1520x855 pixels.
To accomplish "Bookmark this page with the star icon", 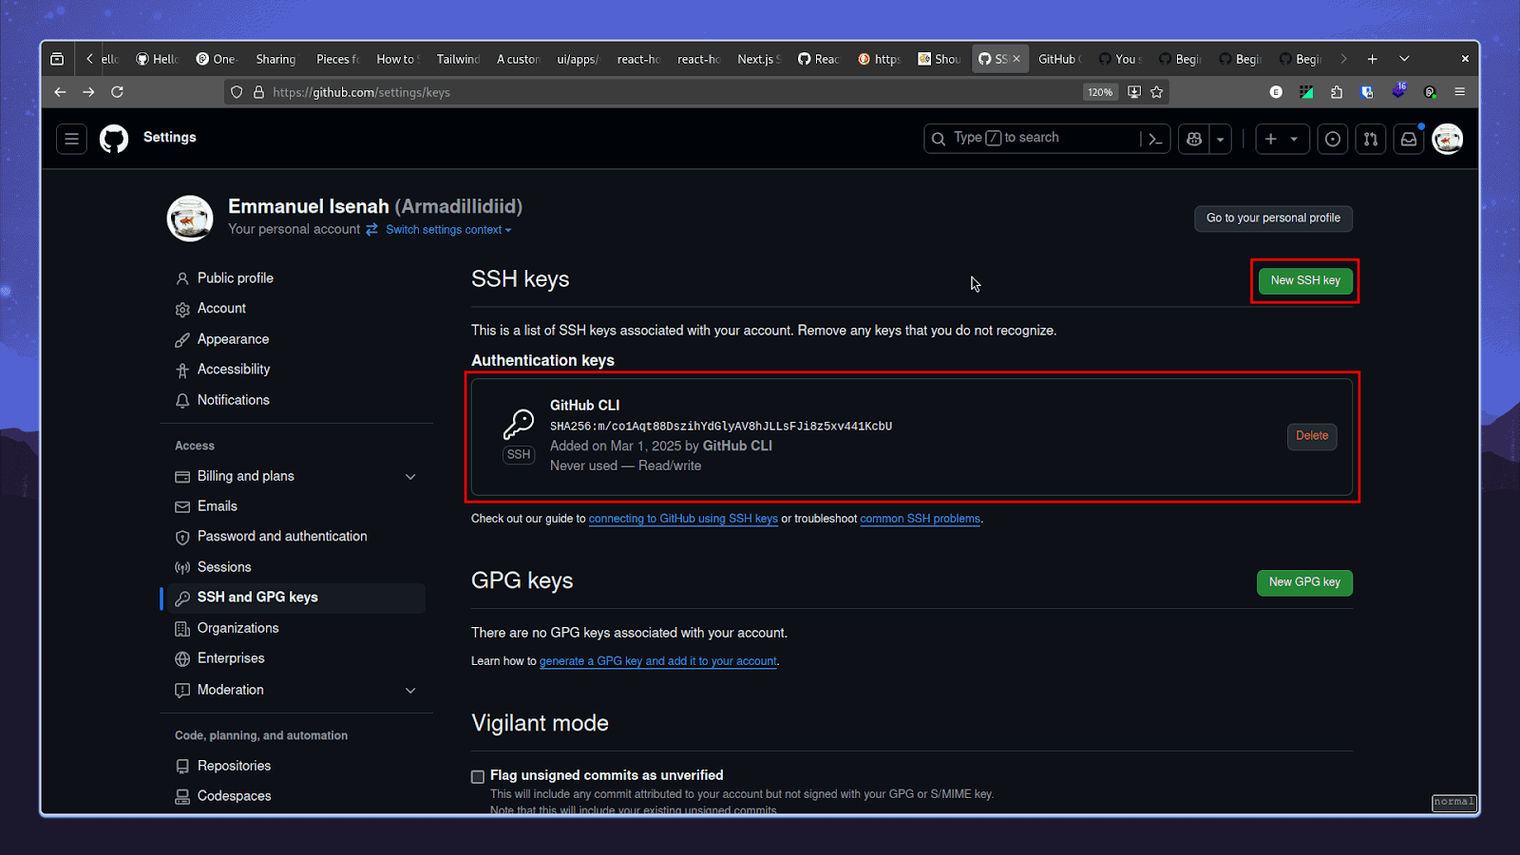I will [x=1157, y=92].
